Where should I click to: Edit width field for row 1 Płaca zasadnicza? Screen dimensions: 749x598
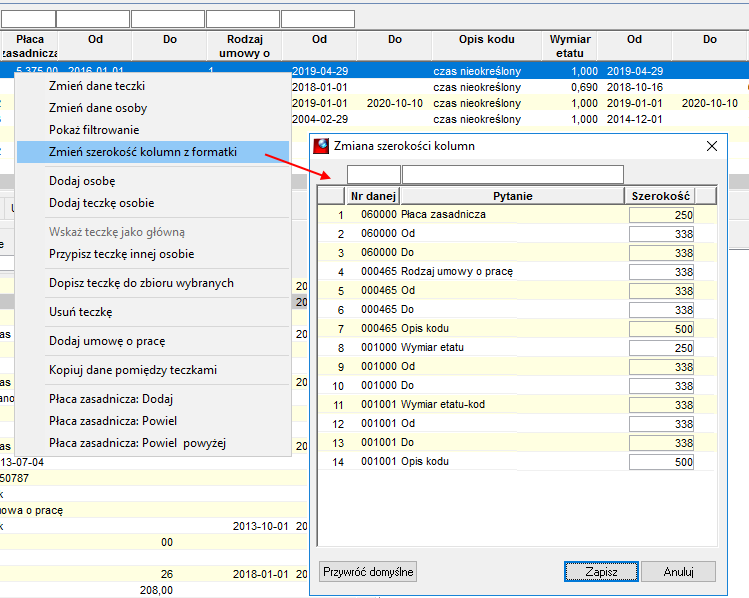tap(661, 215)
